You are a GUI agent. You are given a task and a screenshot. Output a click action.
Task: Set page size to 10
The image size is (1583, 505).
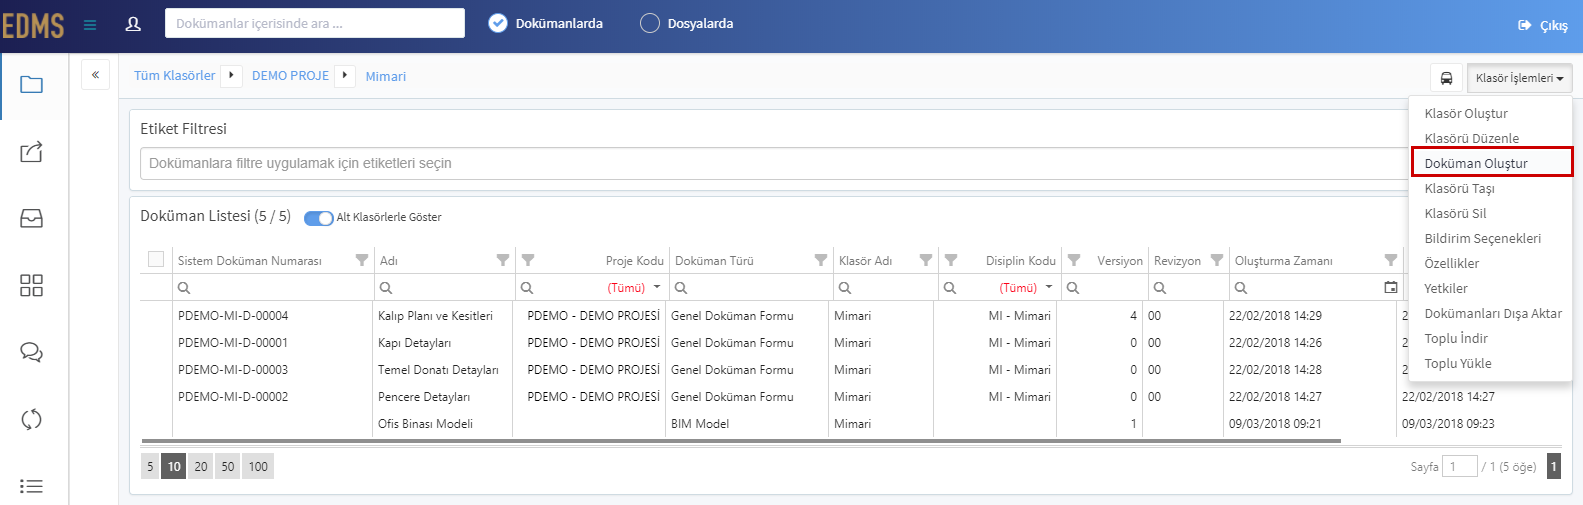click(174, 466)
